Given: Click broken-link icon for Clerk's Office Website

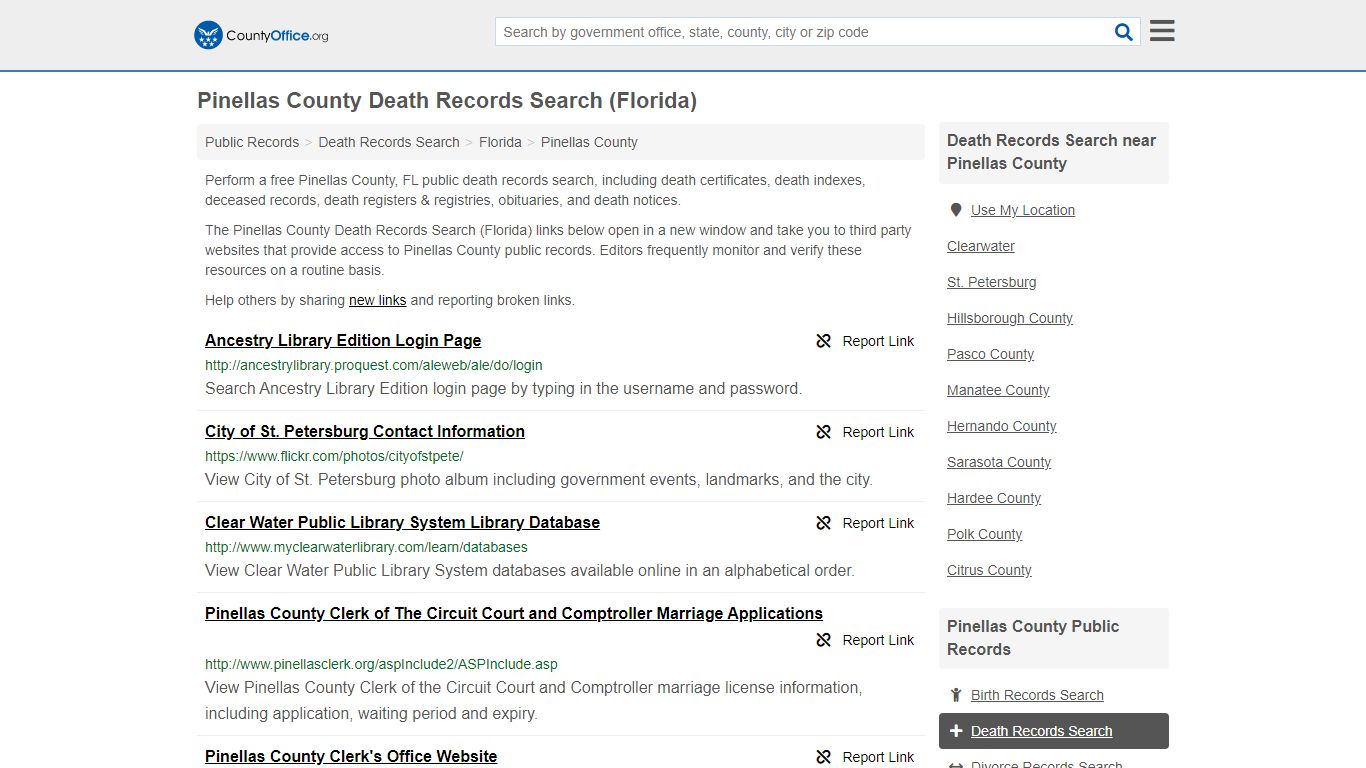Looking at the screenshot, I should click(824, 757).
